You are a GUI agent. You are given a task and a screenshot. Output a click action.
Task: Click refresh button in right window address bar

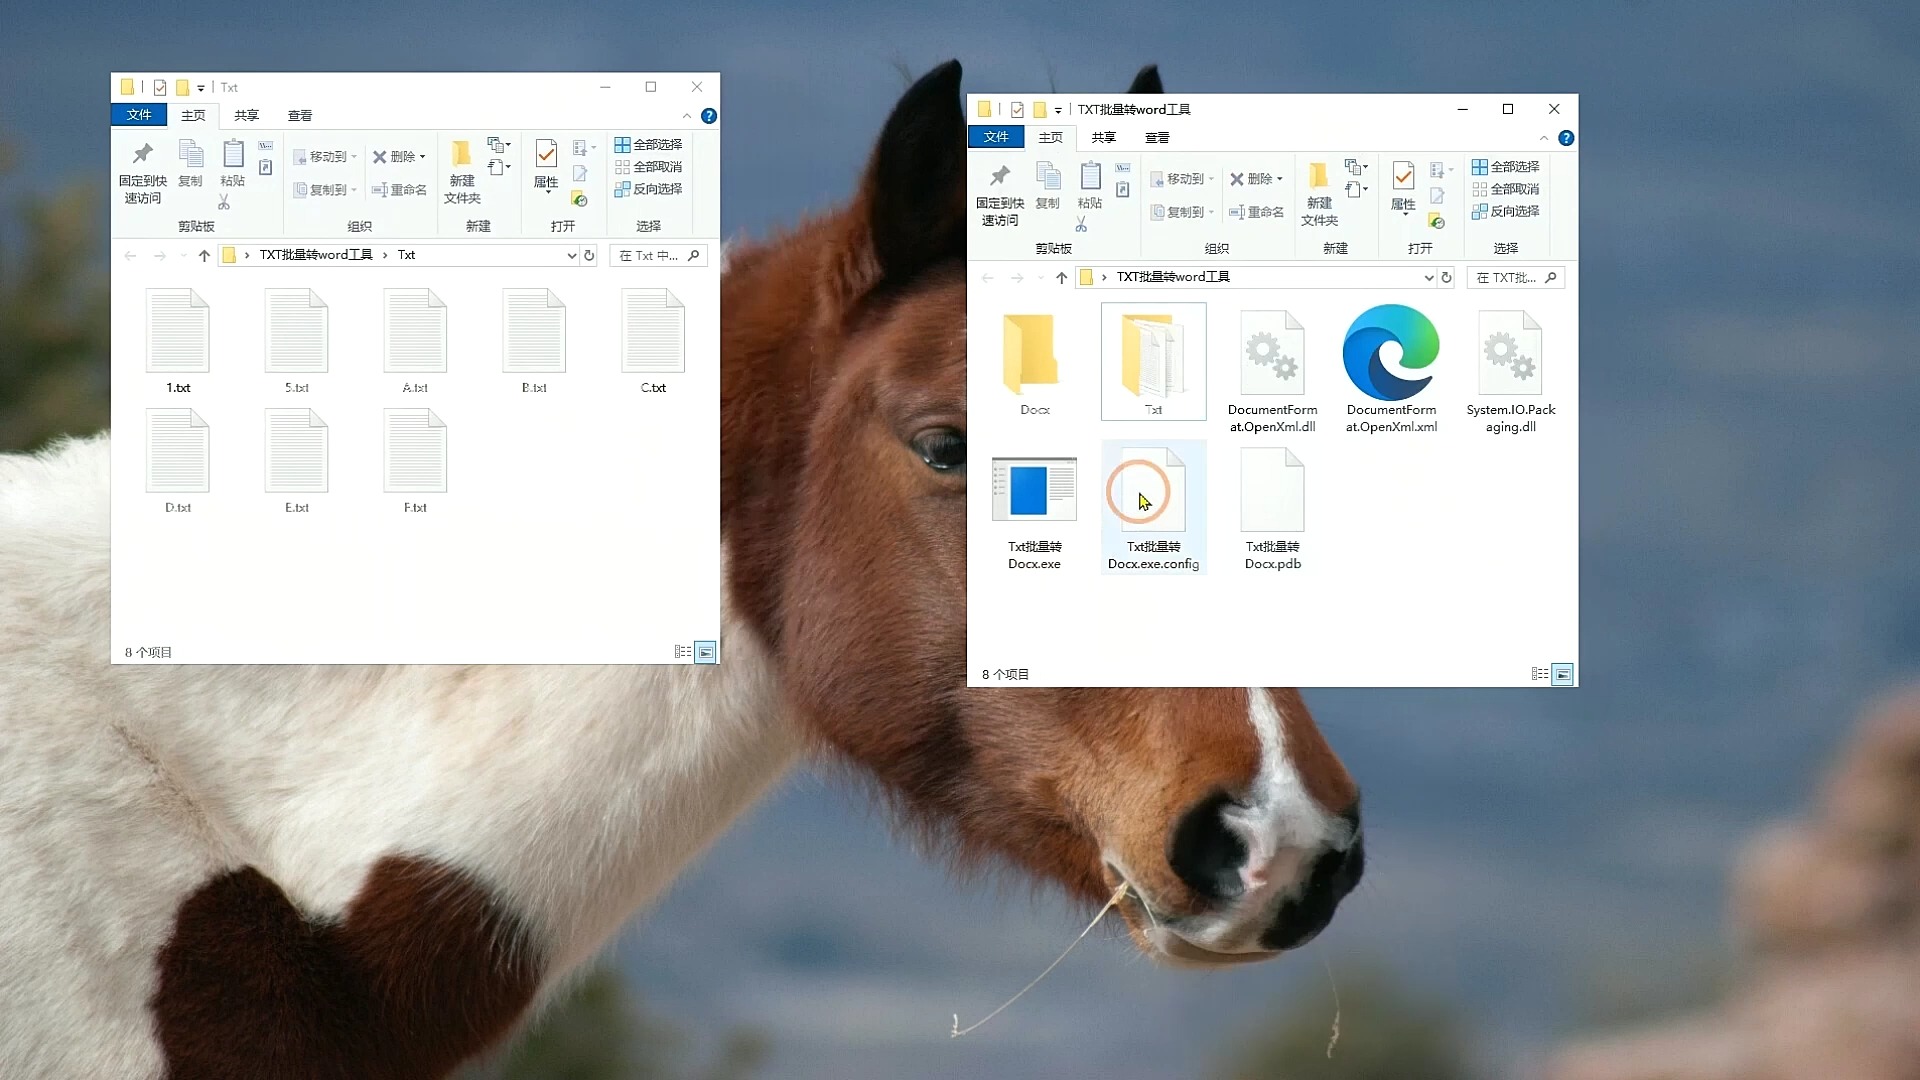(x=1446, y=277)
